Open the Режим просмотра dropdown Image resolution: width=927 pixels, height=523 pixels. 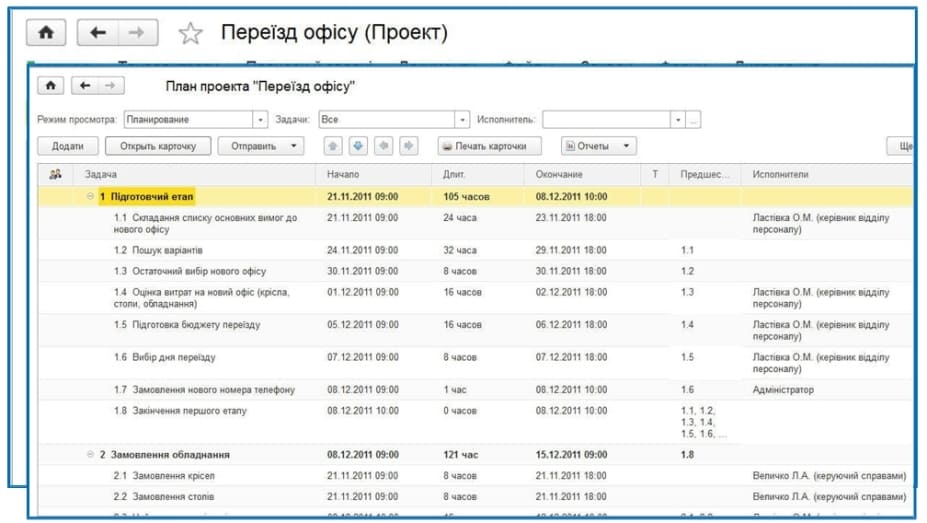click(261, 120)
